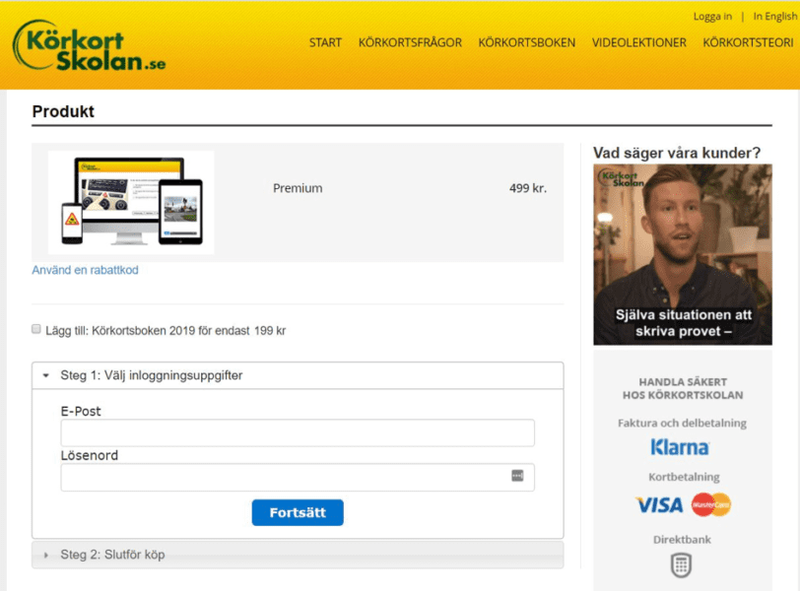Tick the Körkortsboken 2019 add-on checkbox
Viewport: 800px width, 591px height.
[37, 329]
